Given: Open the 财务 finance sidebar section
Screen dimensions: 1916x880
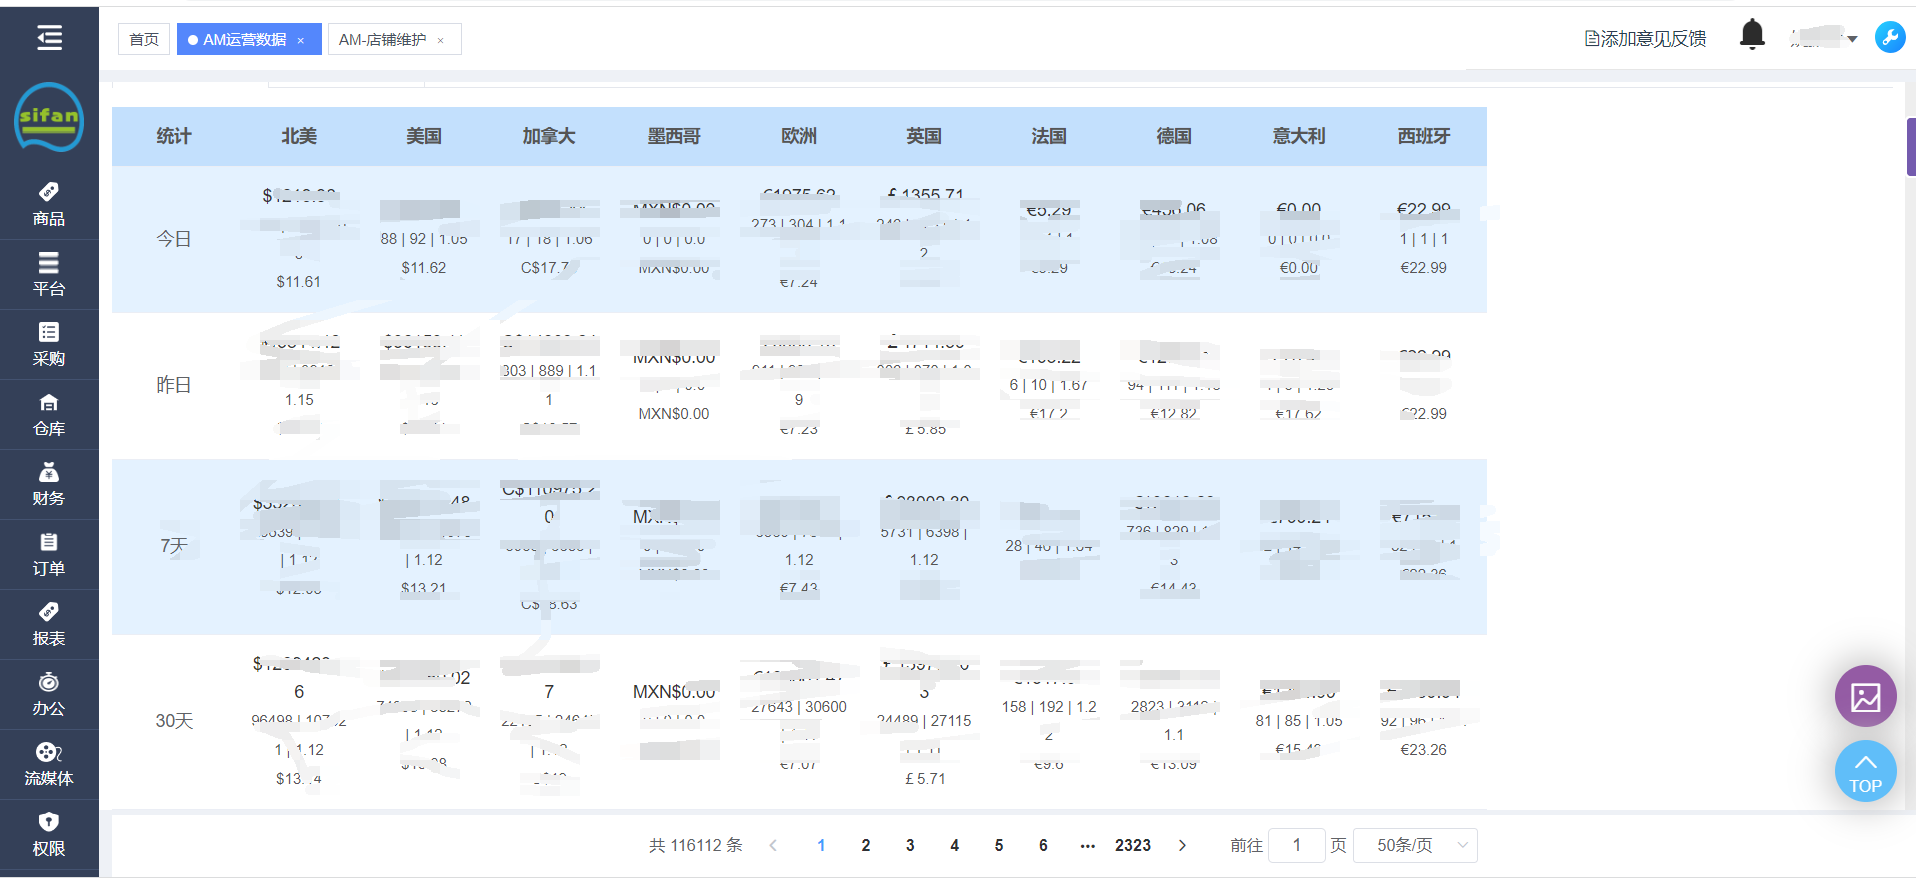Looking at the screenshot, I should click(49, 484).
